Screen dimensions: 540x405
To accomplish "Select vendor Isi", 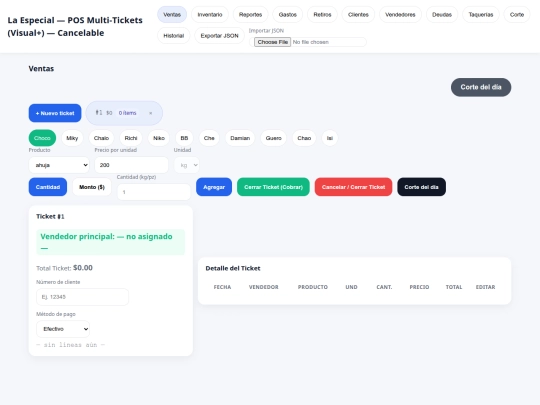I will click(330, 138).
